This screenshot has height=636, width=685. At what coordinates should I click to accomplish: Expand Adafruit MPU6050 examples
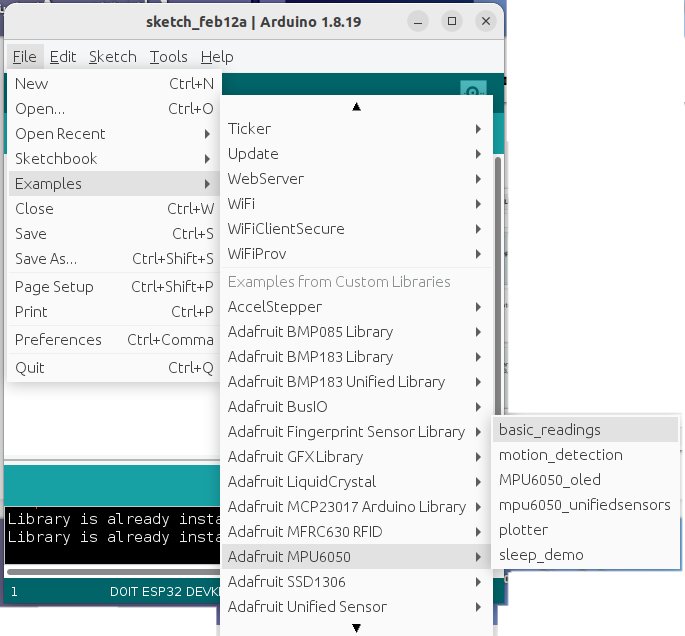coord(356,556)
